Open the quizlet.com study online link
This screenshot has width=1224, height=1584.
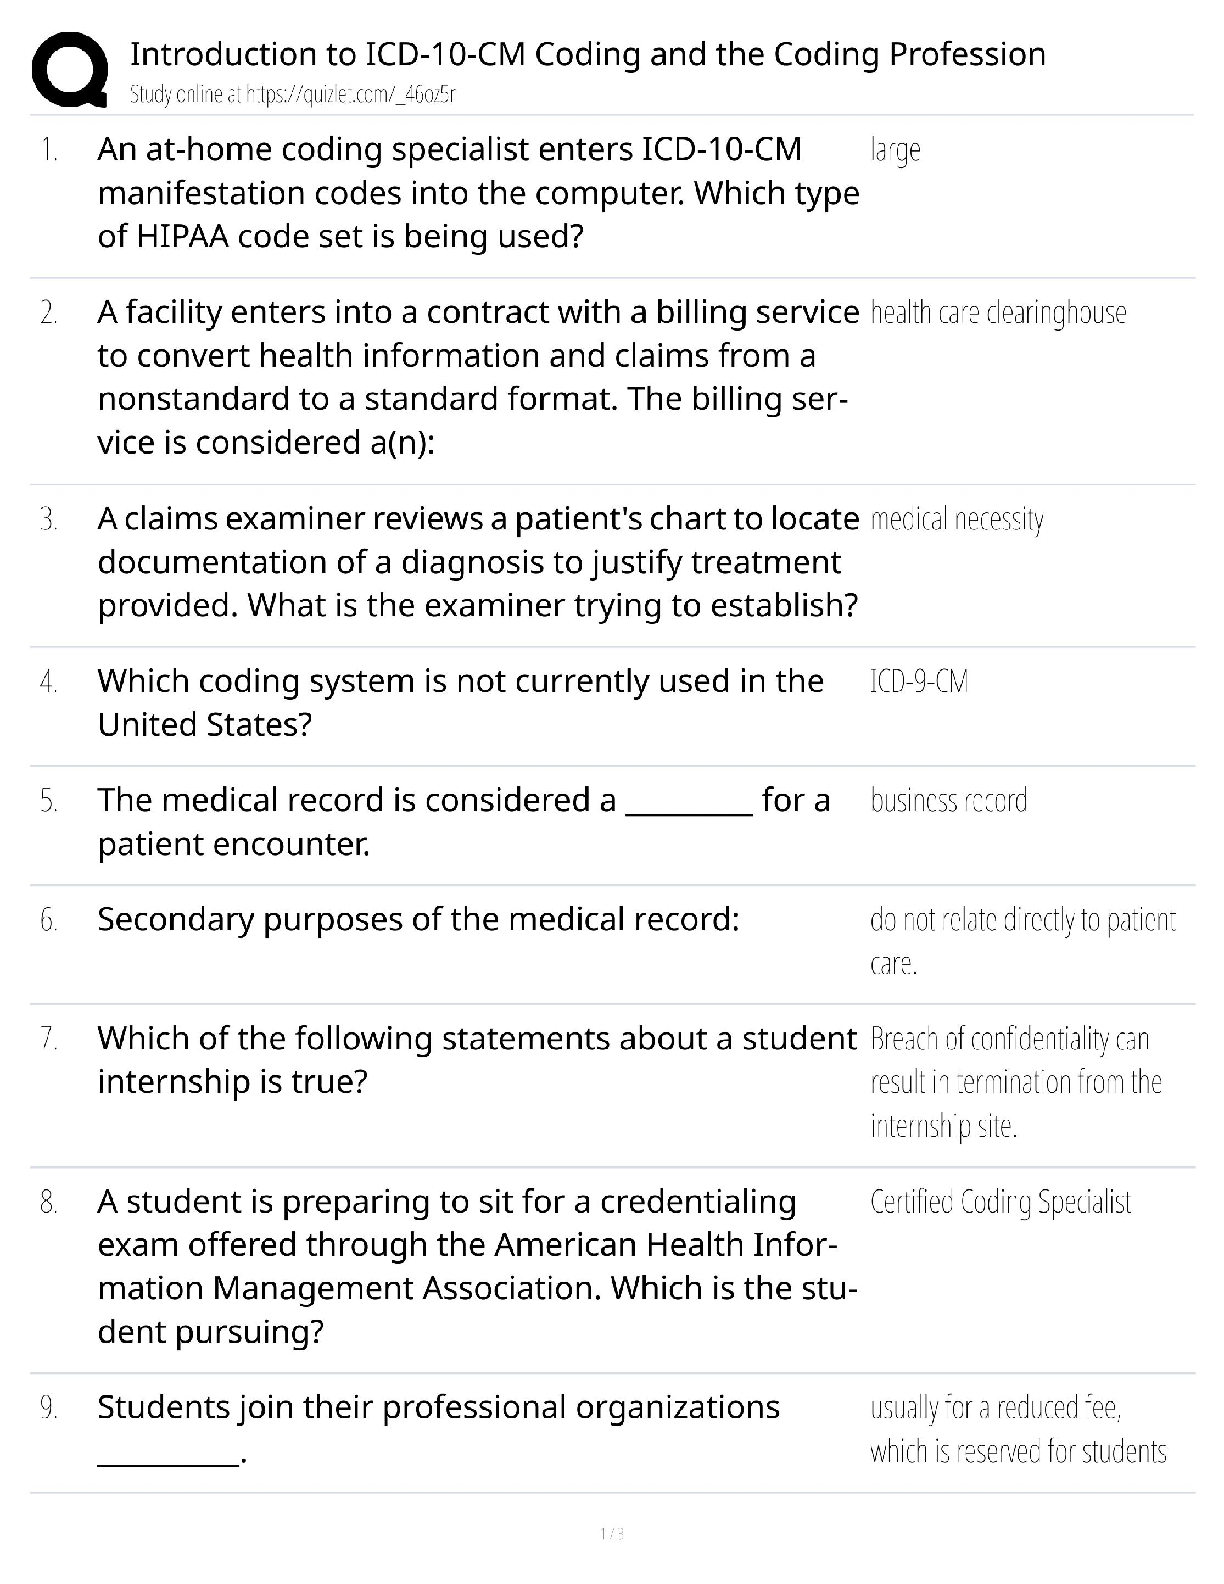[x=293, y=95]
